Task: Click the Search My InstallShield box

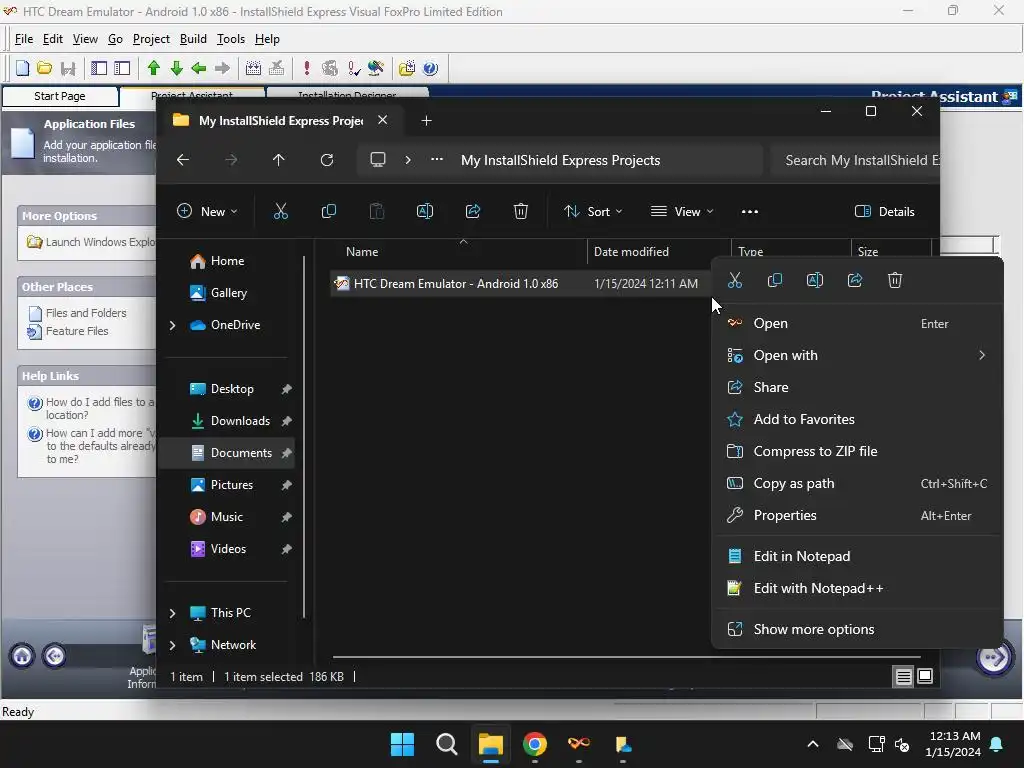Action: (854, 161)
